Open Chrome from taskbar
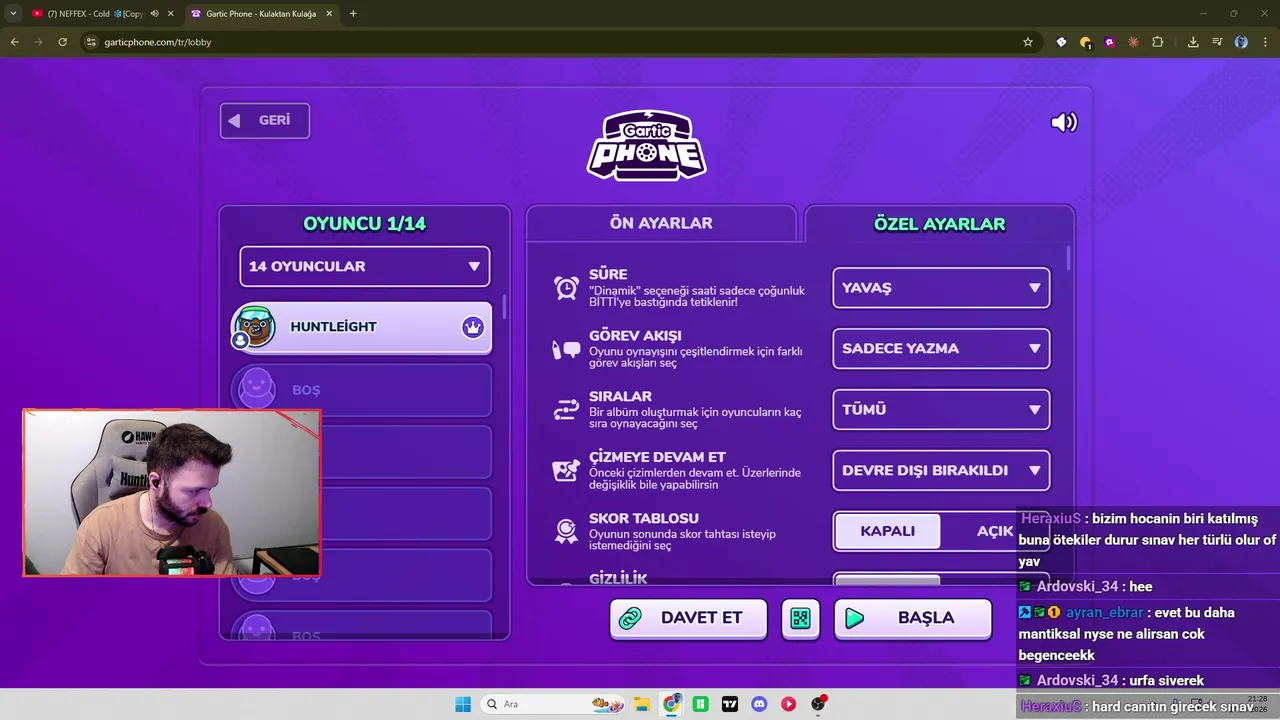Screen dimensions: 1280x720 671,704
